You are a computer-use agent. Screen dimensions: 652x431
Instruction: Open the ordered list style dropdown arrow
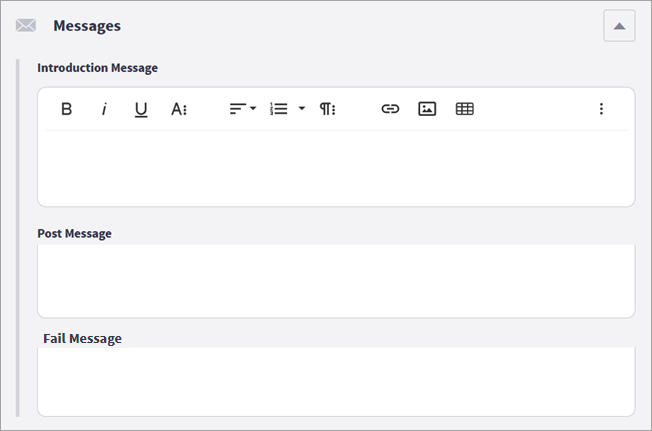302,109
